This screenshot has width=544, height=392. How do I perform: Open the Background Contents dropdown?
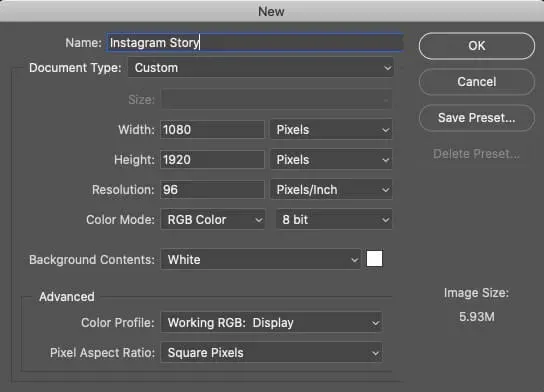[261, 259]
